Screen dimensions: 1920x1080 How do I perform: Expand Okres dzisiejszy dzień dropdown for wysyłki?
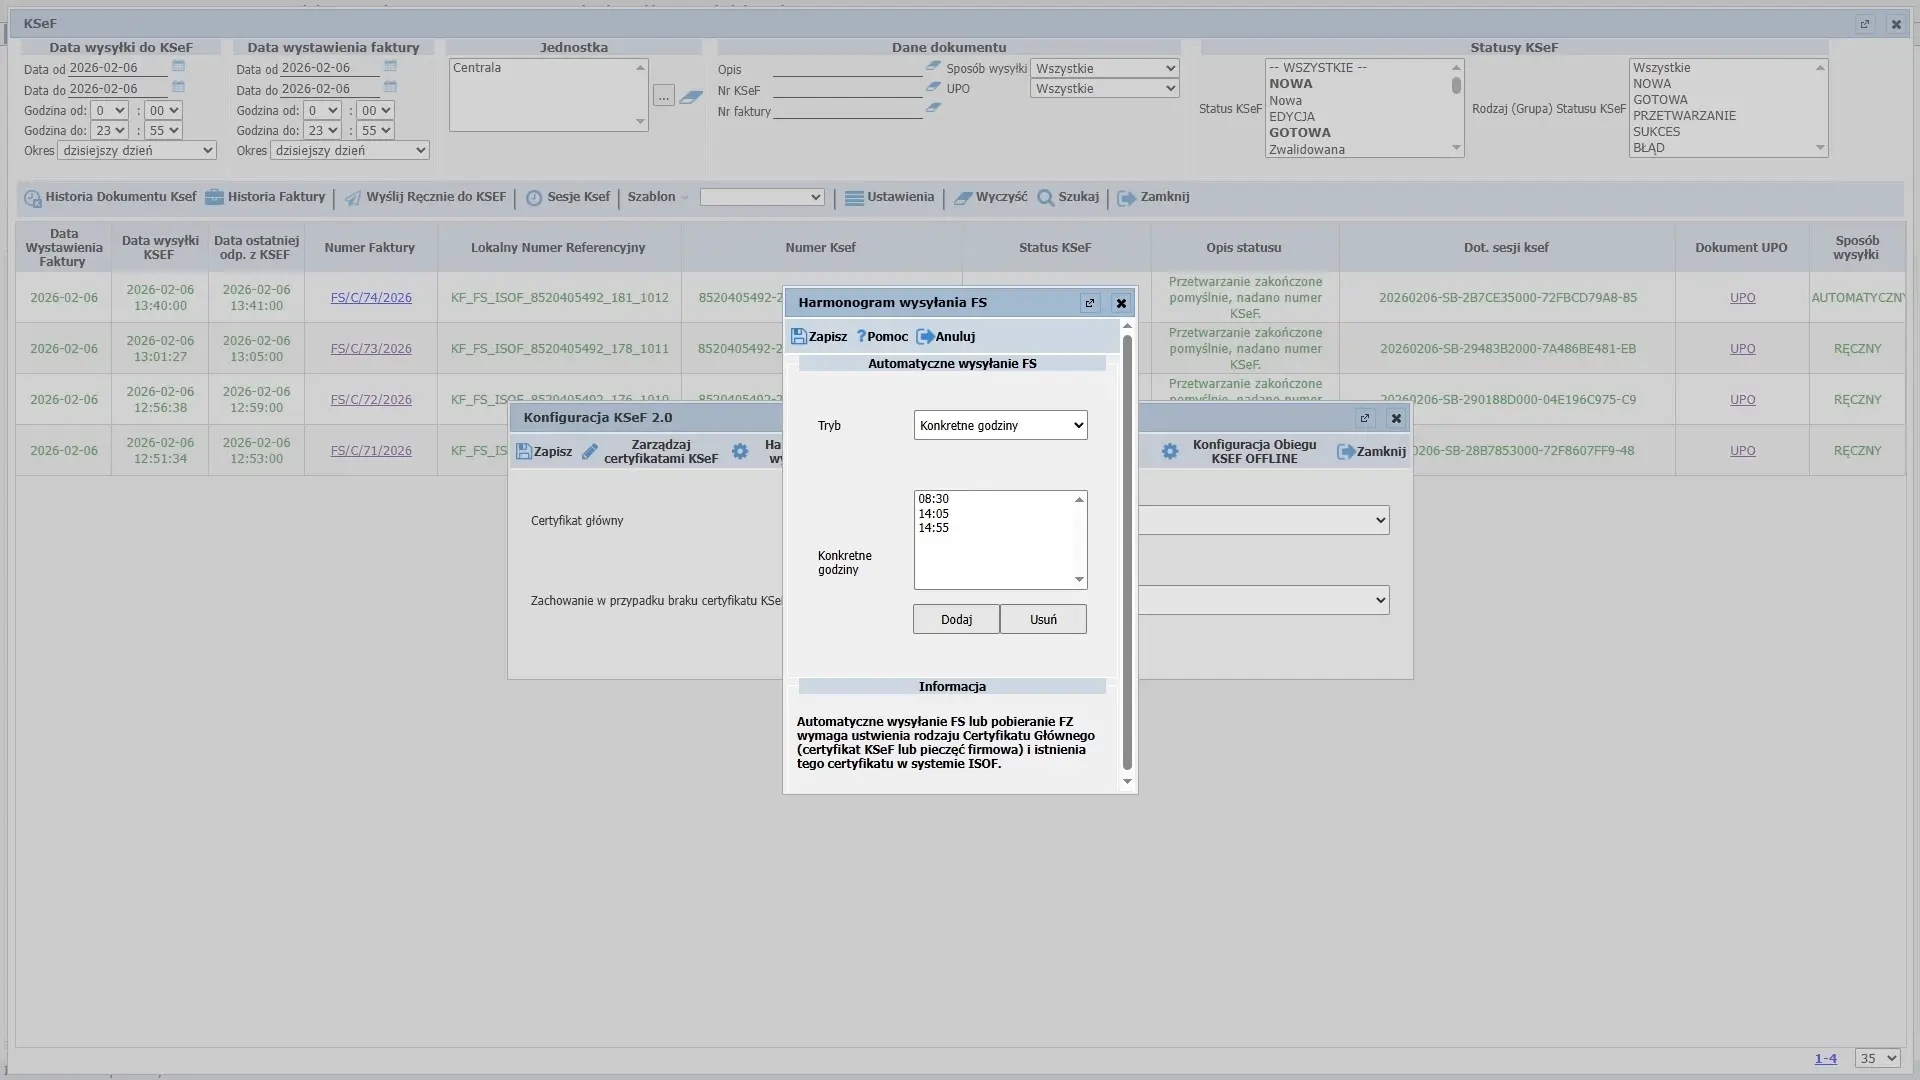(137, 151)
